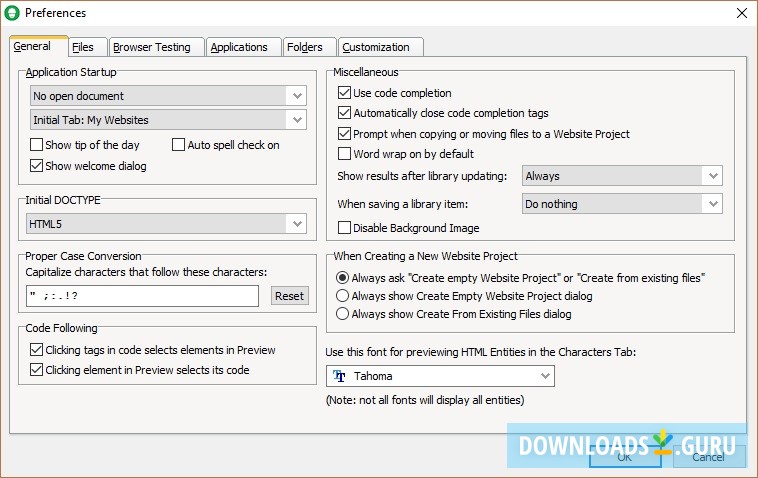The image size is (758, 478).
Task: Open the Initial Tab: My Websites dropdown
Action: click(168, 120)
